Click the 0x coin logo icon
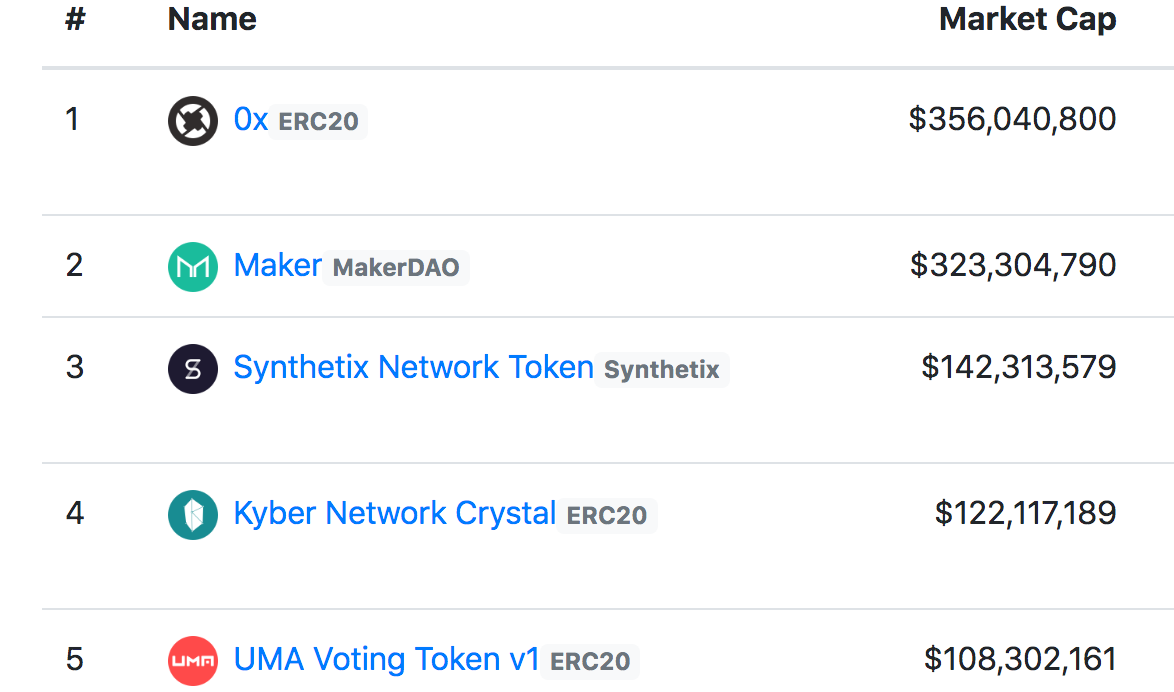The image size is (1174, 692). (x=192, y=121)
